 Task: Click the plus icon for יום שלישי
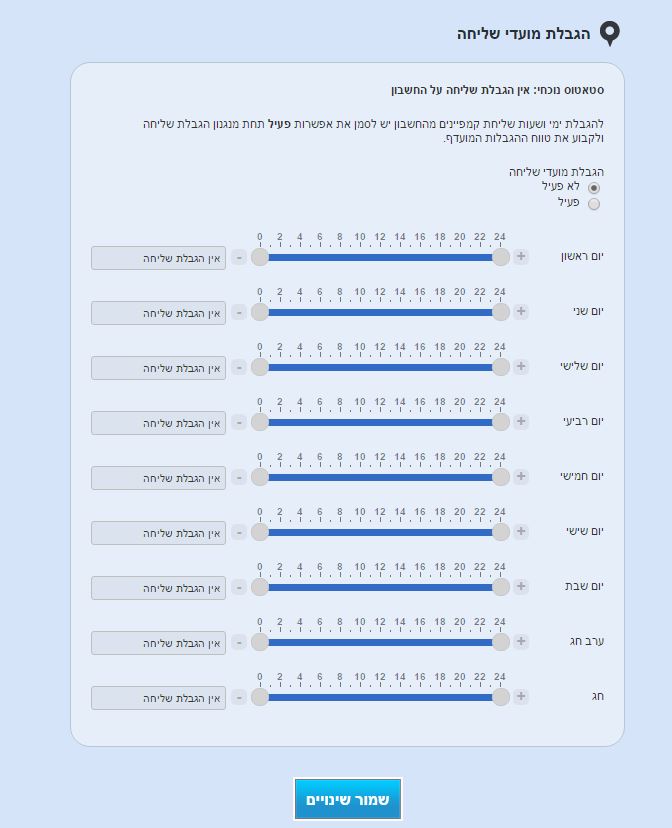[x=521, y=367]
